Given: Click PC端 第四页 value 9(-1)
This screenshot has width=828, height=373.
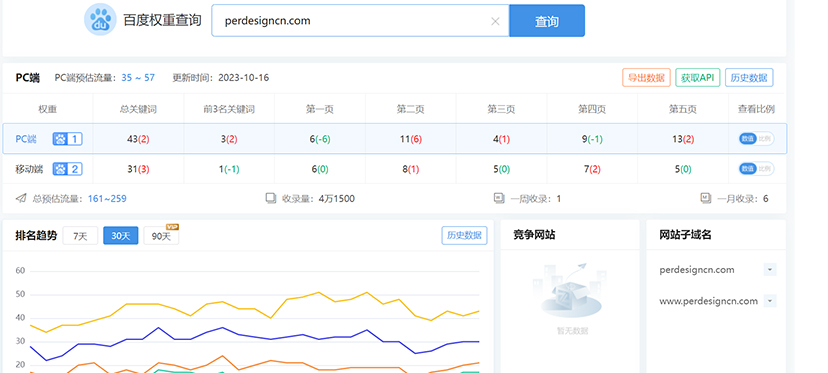Looking at the screenshot, I should (x=592, y=139).
